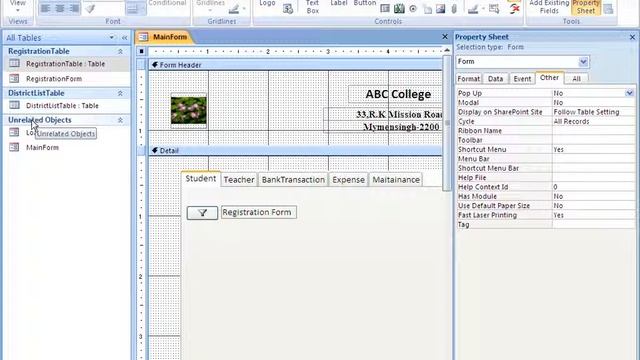The width and height of the screenshot is (640, 360).
Task: Collapse the RegistrationTable group
Action: point(120,51)
